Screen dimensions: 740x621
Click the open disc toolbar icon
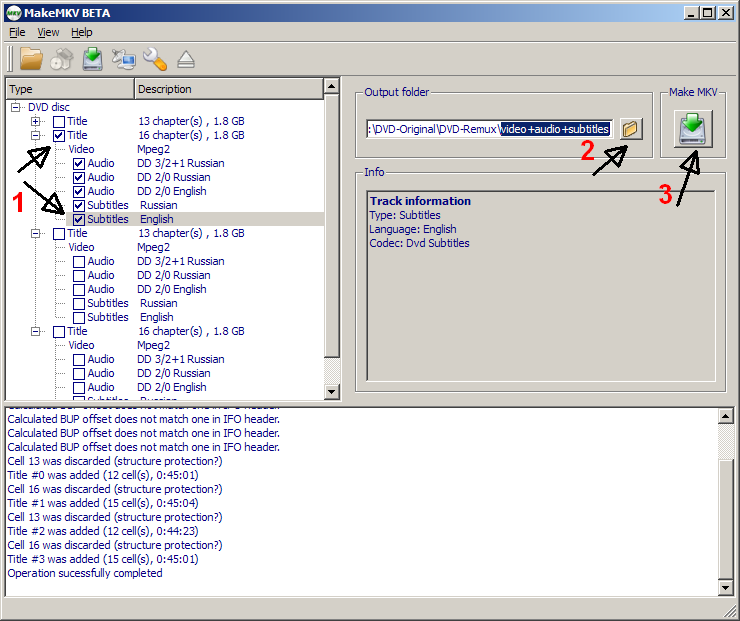[x=61, y=59]
